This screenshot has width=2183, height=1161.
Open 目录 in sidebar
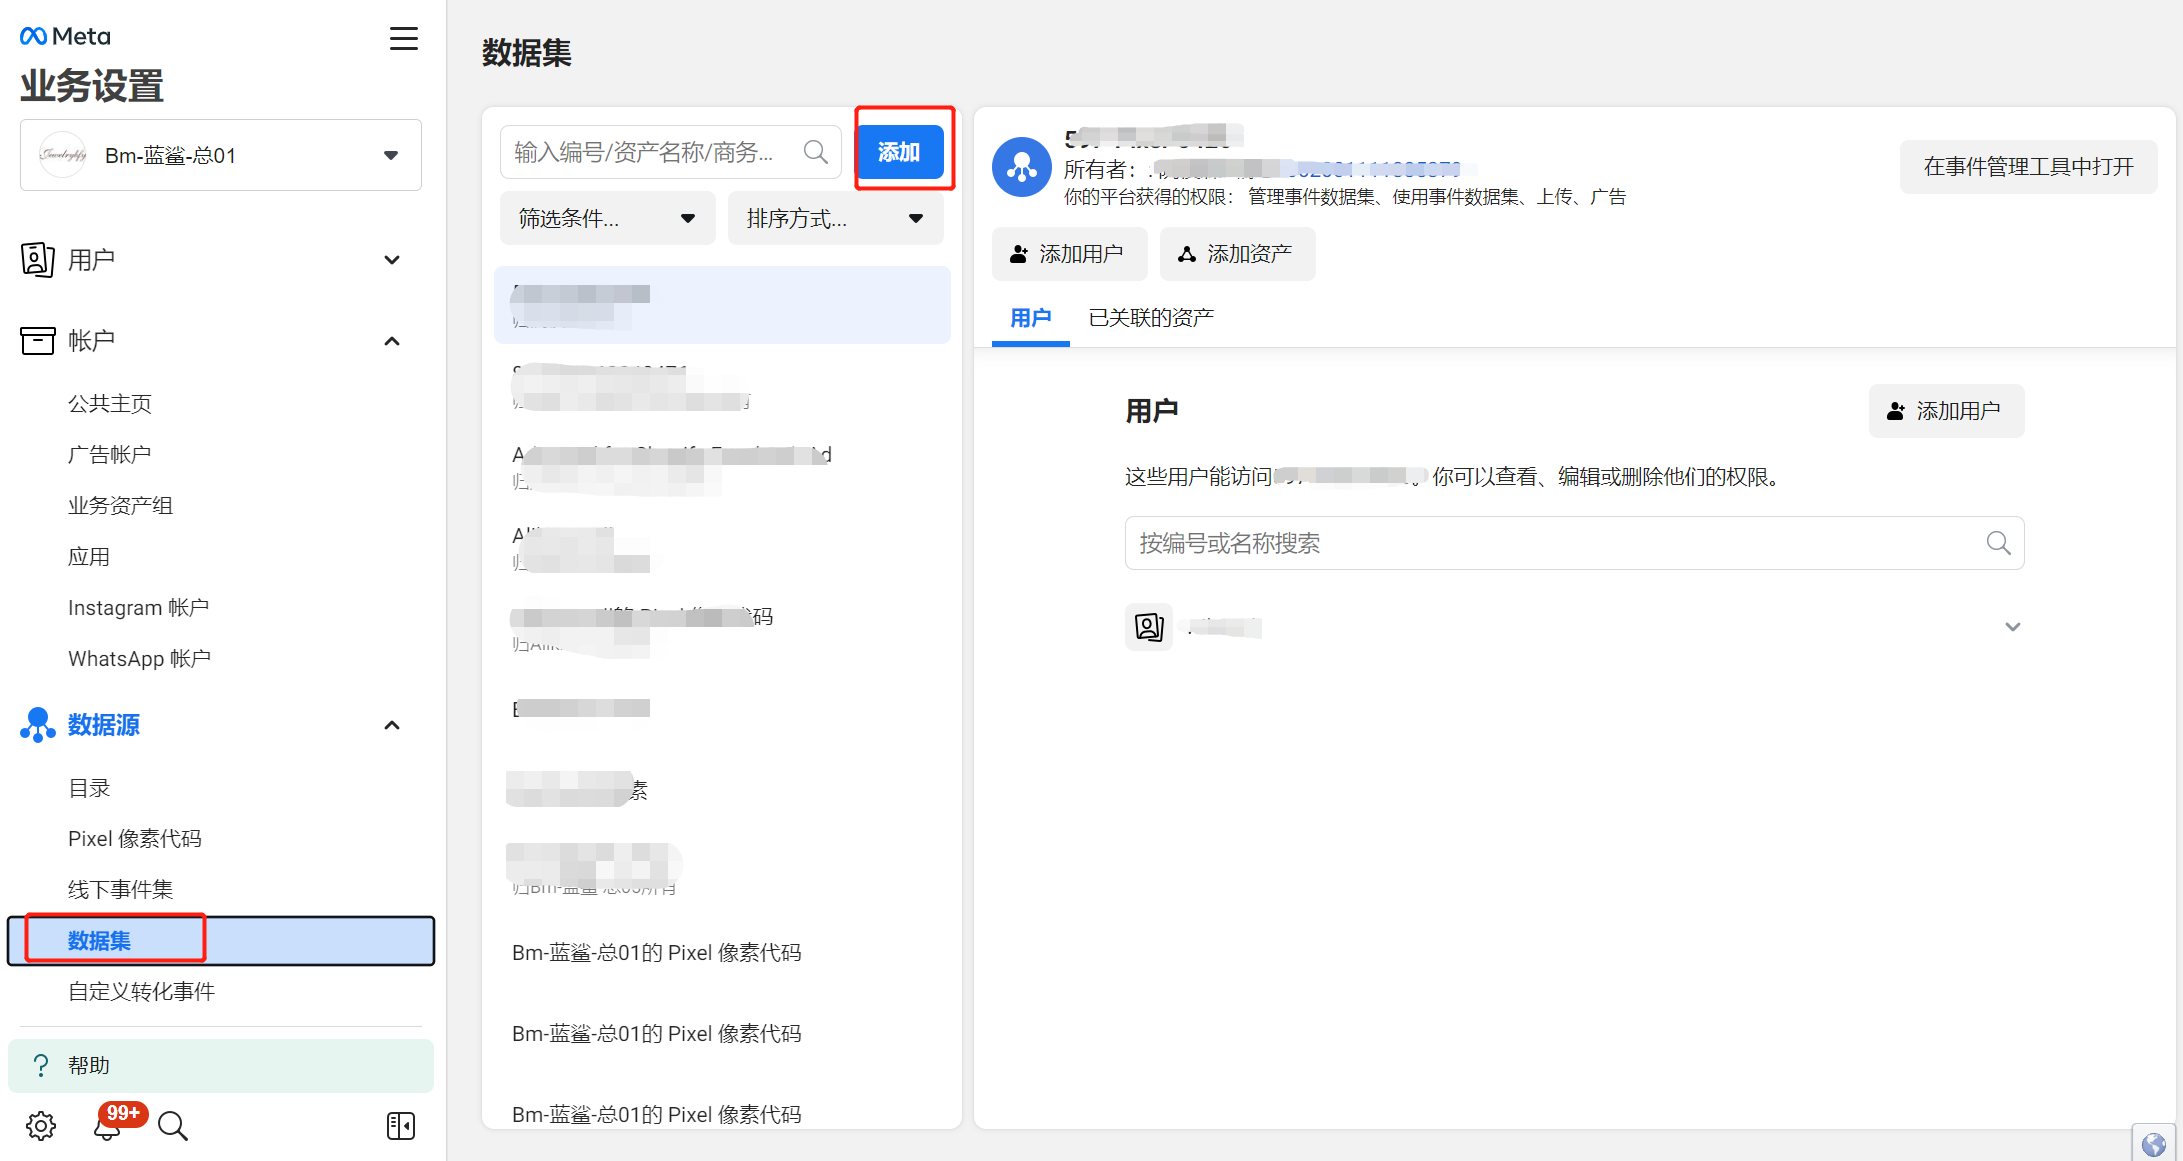click(89, 788)
